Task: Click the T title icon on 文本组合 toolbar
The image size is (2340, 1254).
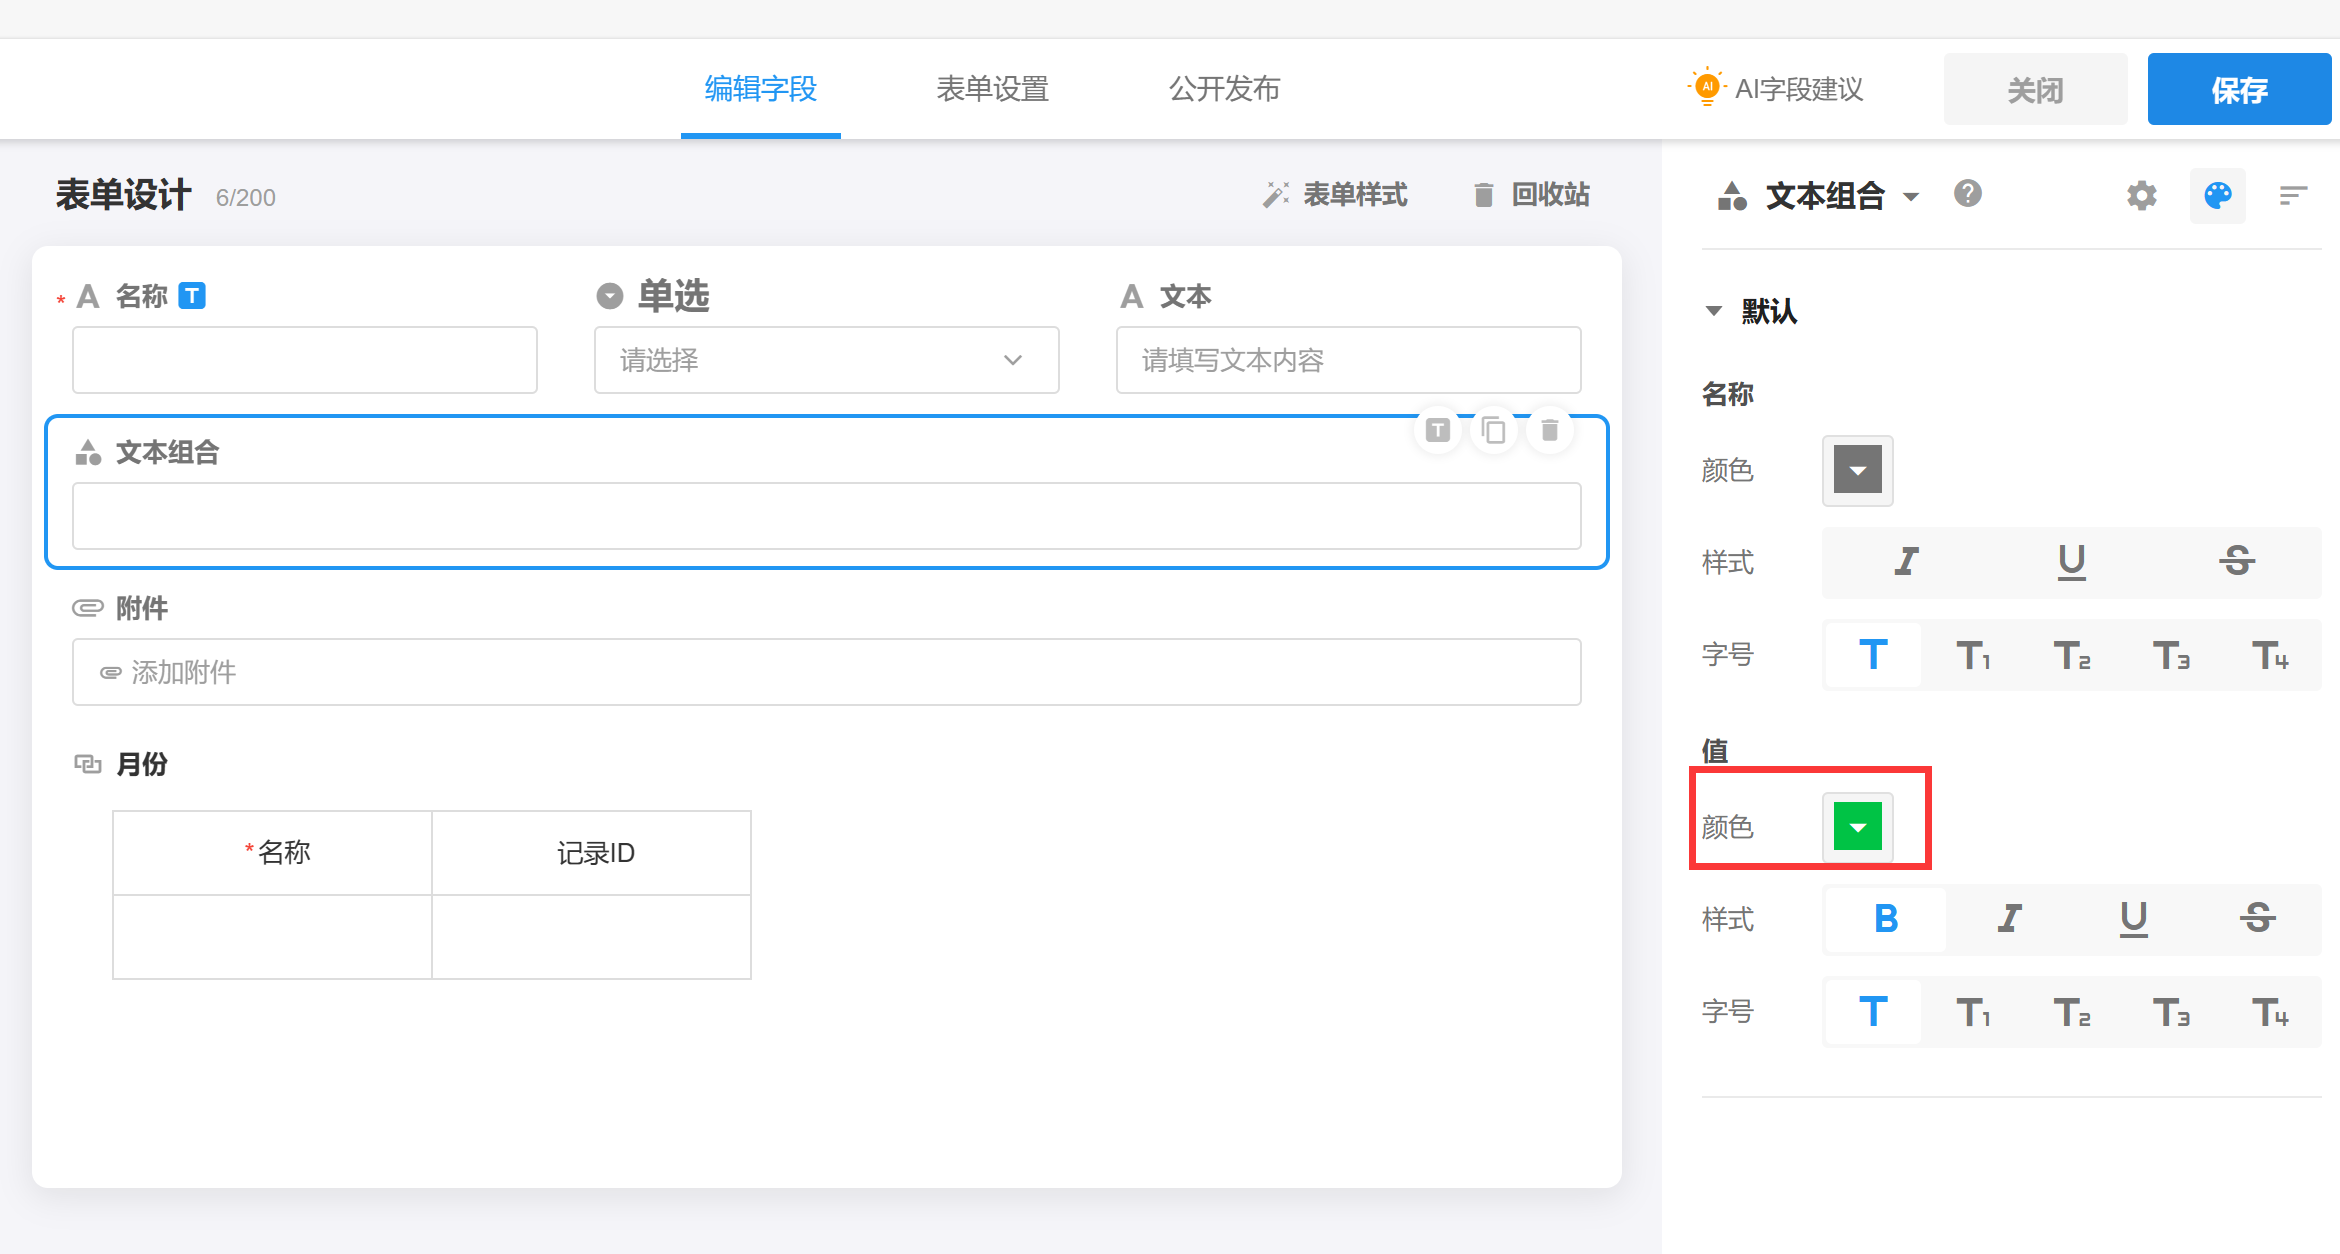Action: pyautogui.click(x=1437, y=430)
